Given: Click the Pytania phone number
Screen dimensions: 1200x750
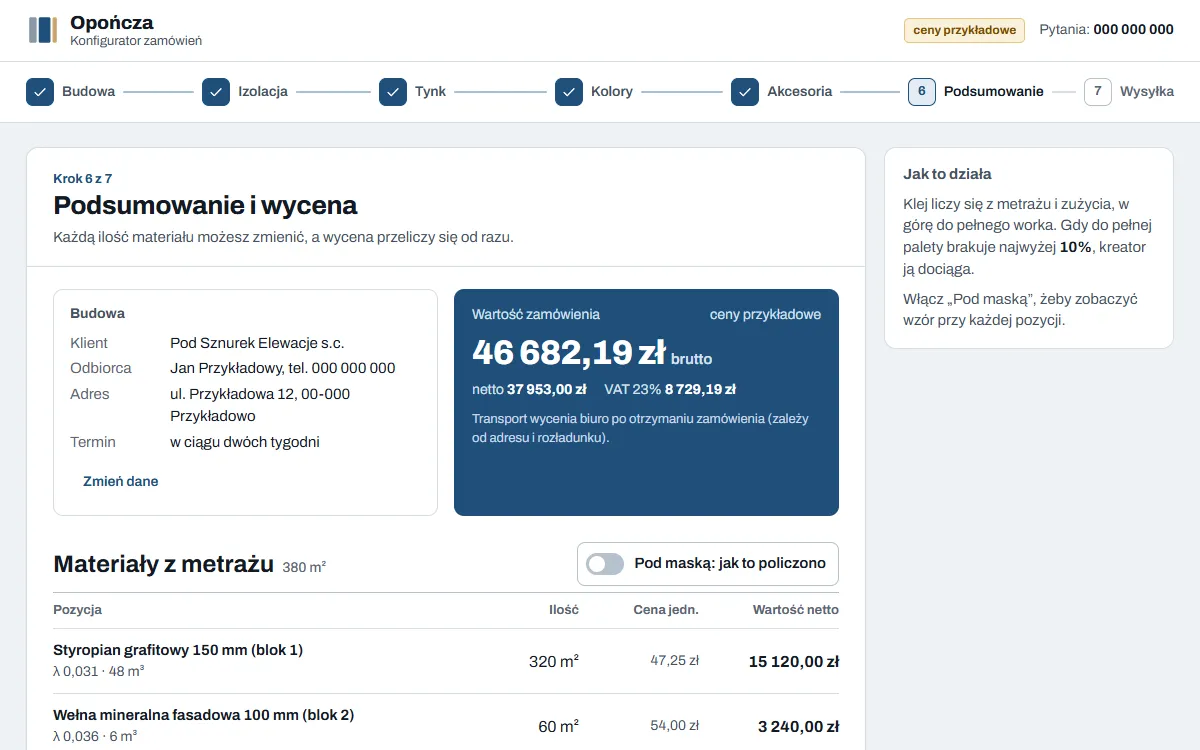Looking at the screenshot, I should [1133, 30].
